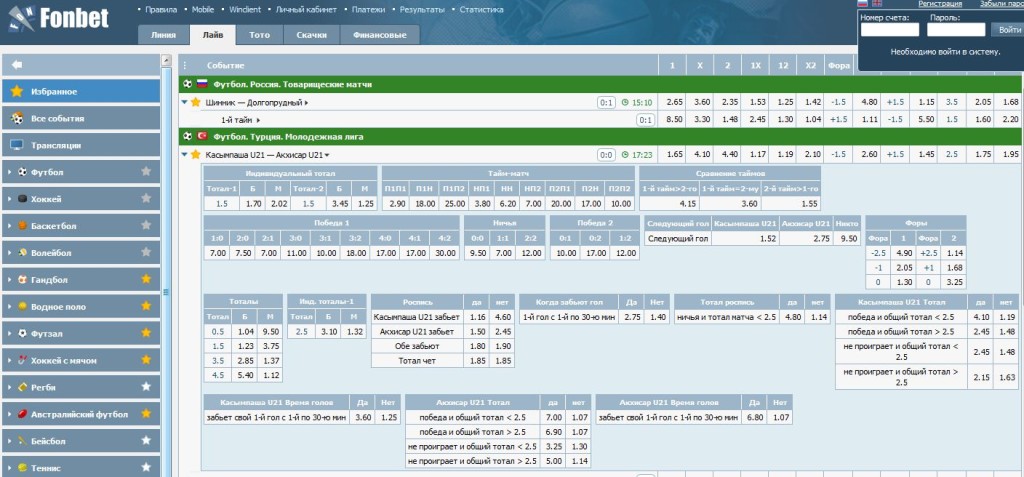
Task: Open the Статистика link
Action: click(x=481, y=10)
